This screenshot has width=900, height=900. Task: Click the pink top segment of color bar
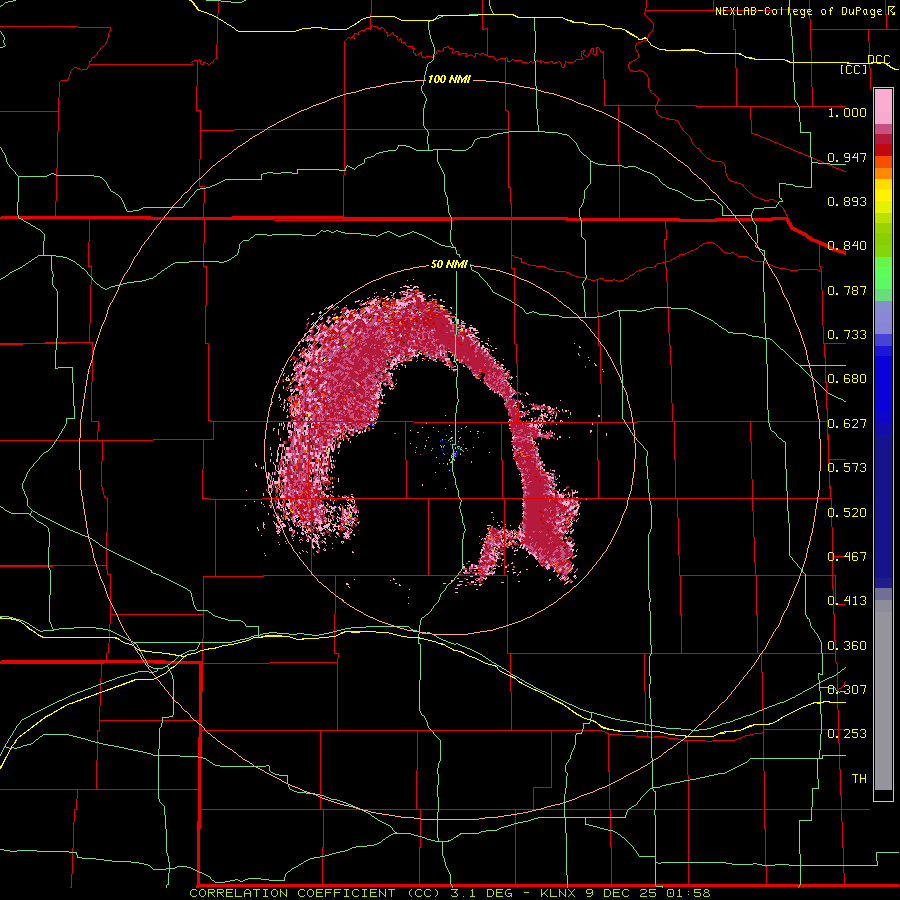883,107
